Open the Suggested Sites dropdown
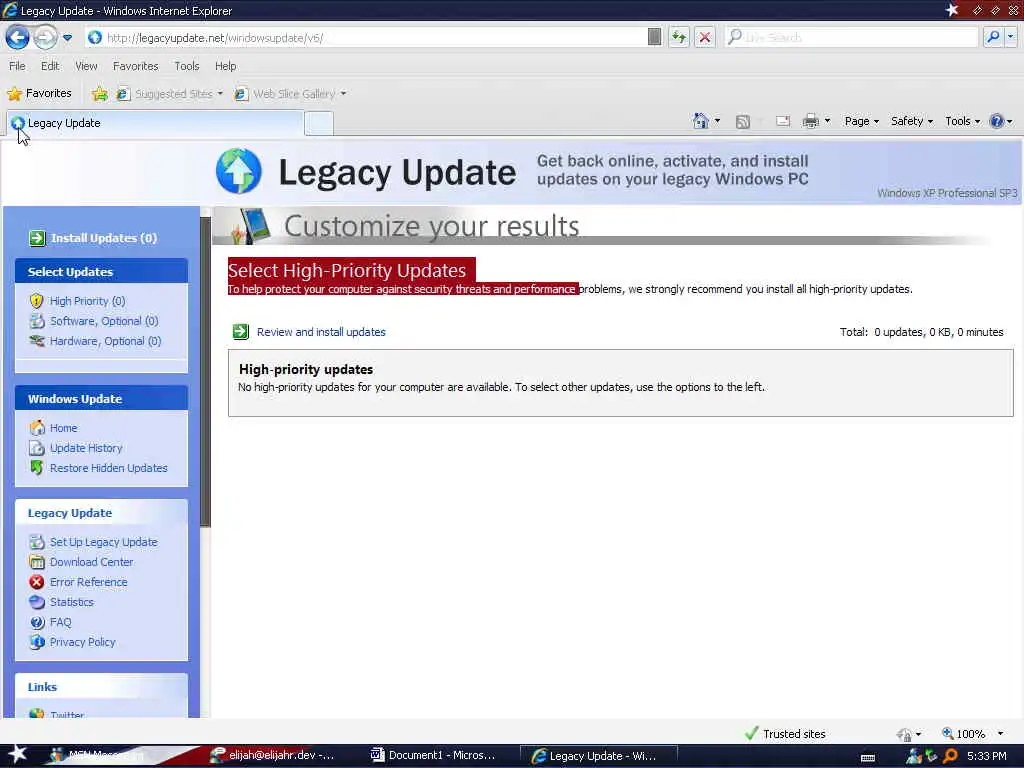This screenshot has width=1024, height=768. 170,93
